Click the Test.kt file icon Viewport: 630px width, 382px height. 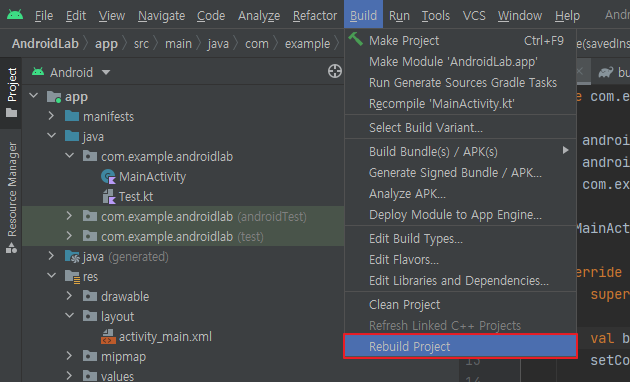coord(109,196)
